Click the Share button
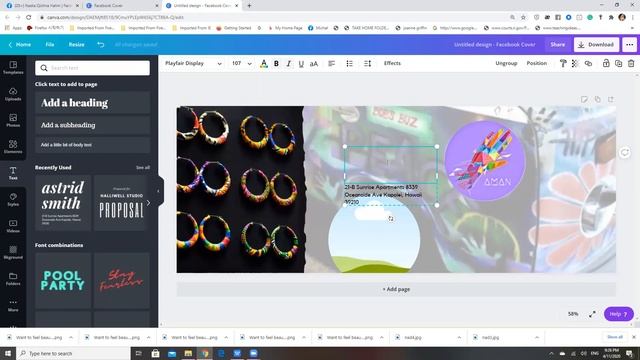Viewport: 640px width, 360px height. pyautogui.click(x=558, y=44)
